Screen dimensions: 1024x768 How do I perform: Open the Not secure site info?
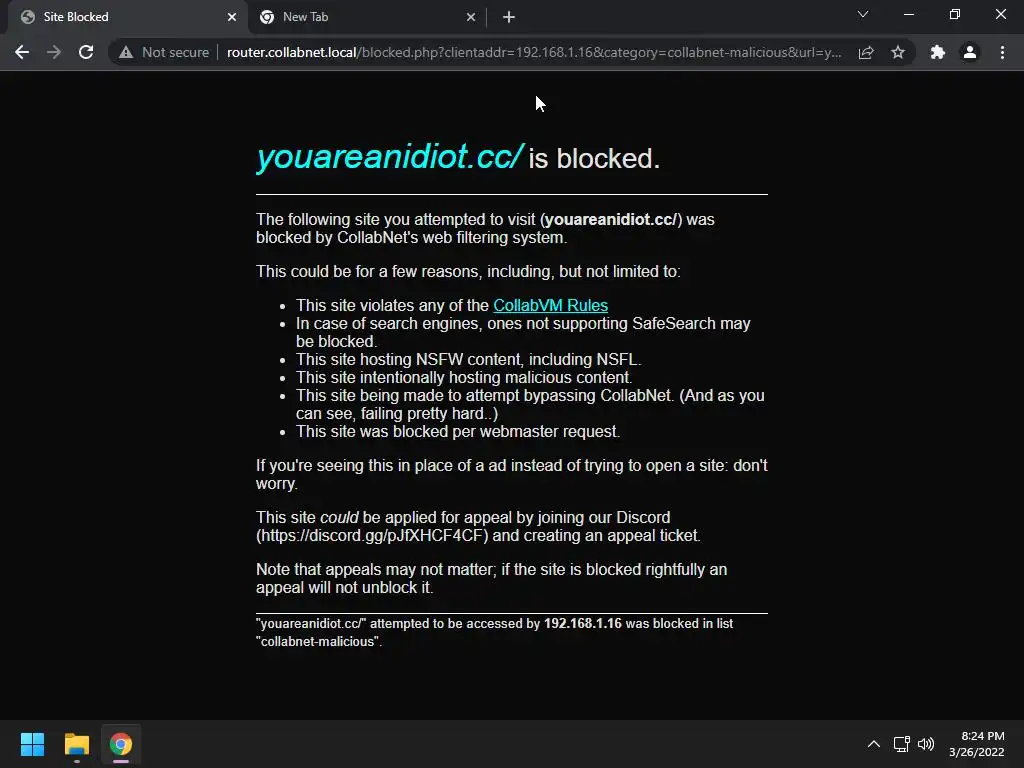click(x=164, y=52)
